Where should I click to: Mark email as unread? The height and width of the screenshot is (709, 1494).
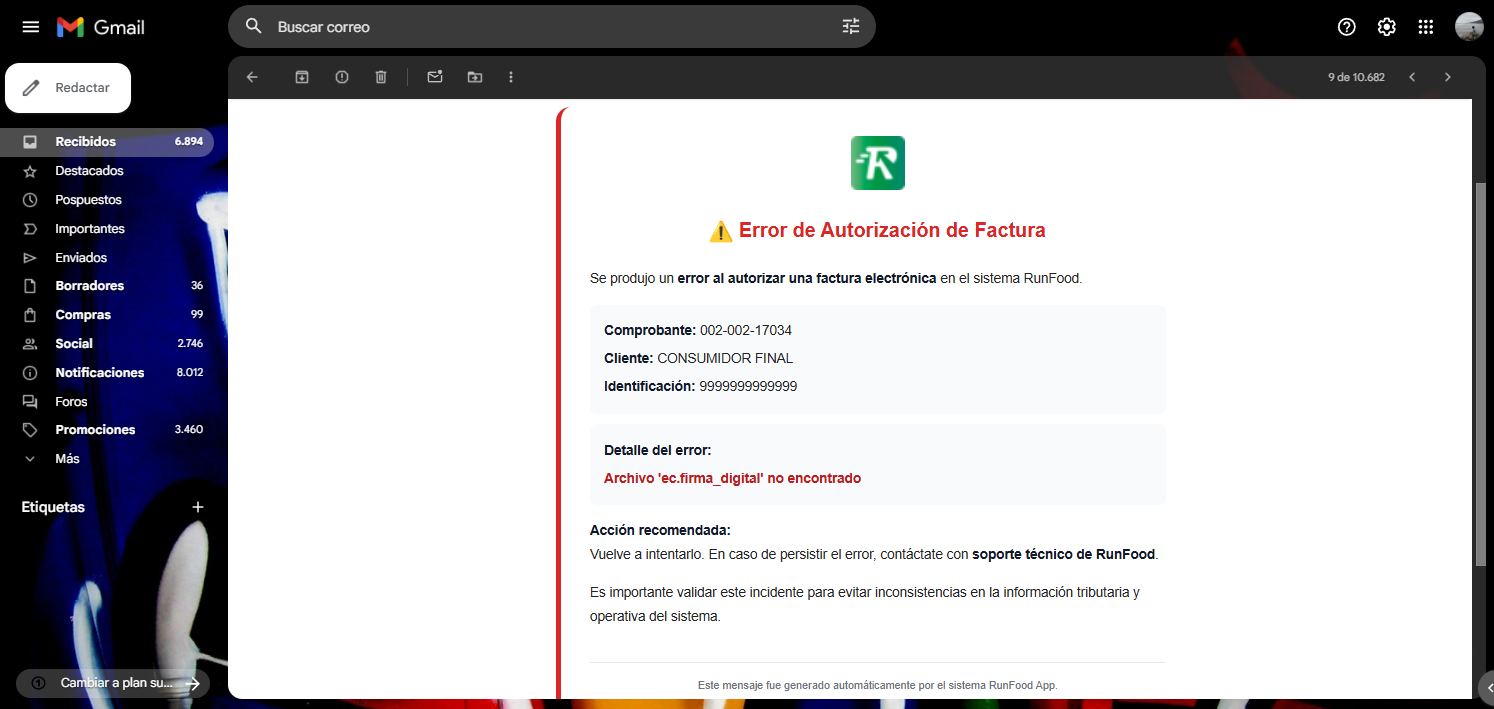[x=435, y=77]
